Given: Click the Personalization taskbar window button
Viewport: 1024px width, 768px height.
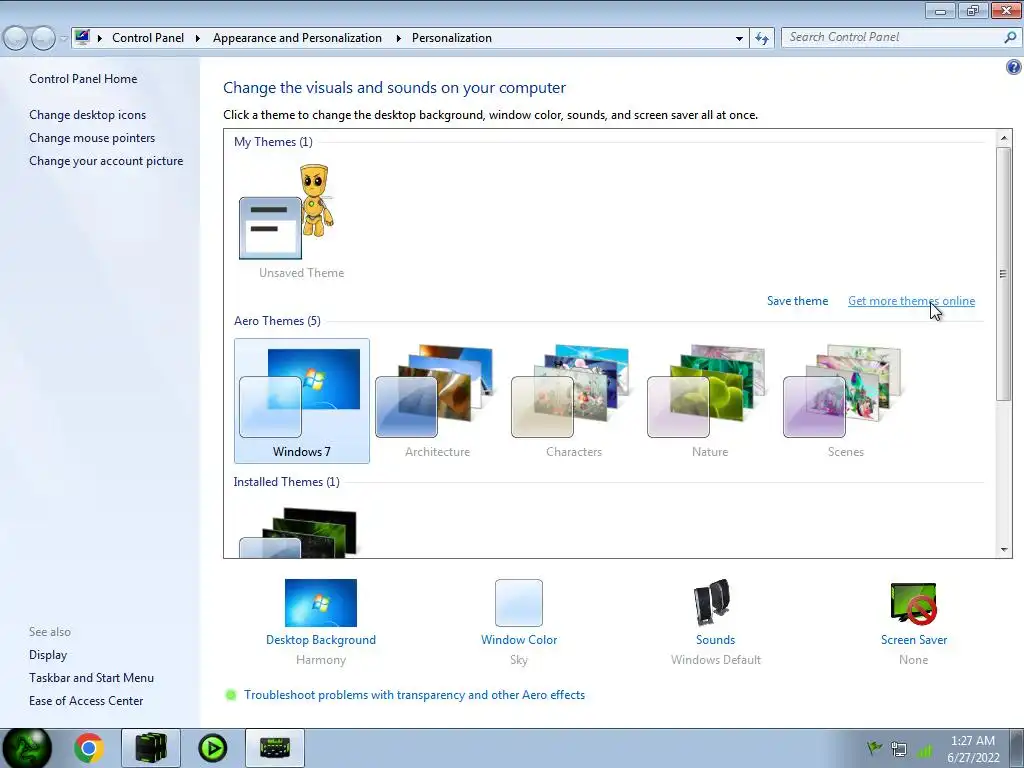Looking at the screenshot, I should point(275,748).
